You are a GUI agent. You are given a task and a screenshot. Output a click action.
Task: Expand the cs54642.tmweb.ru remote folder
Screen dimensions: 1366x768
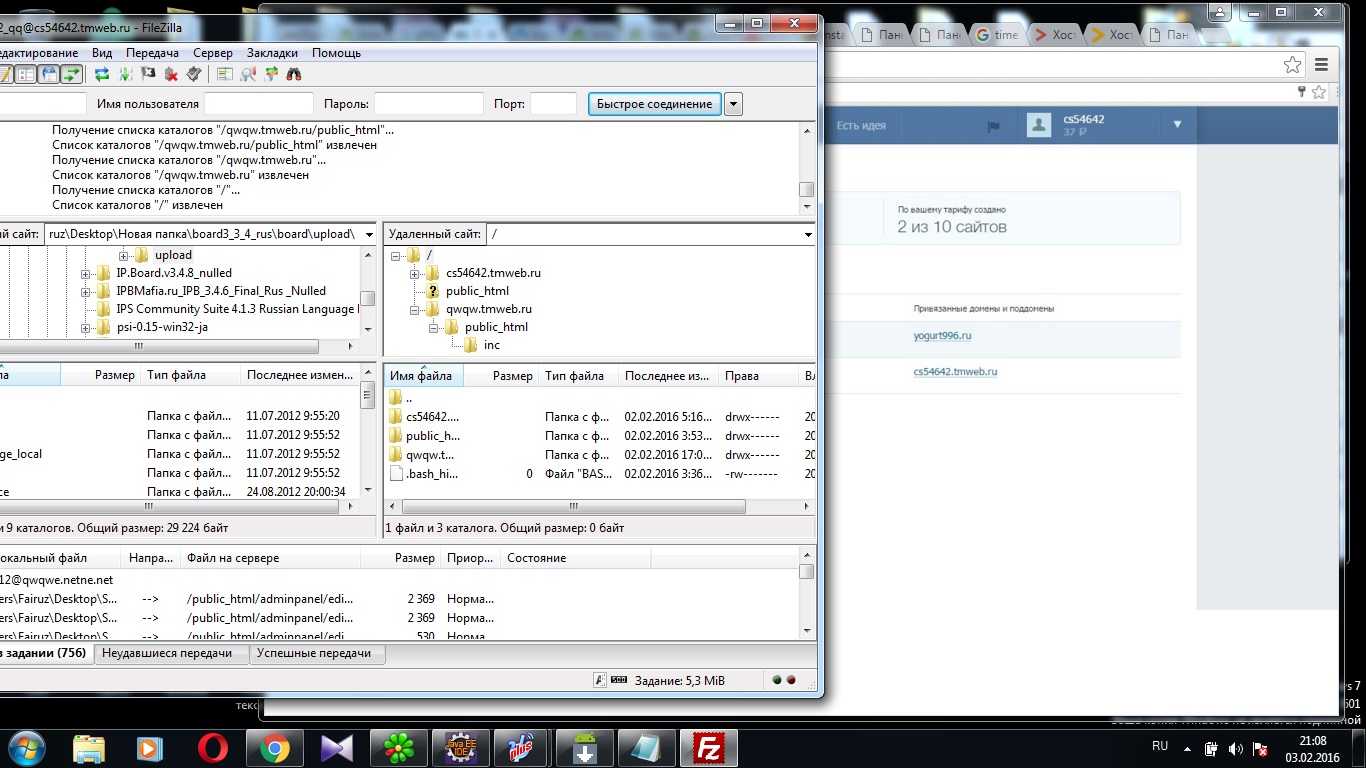click(415, 273)
